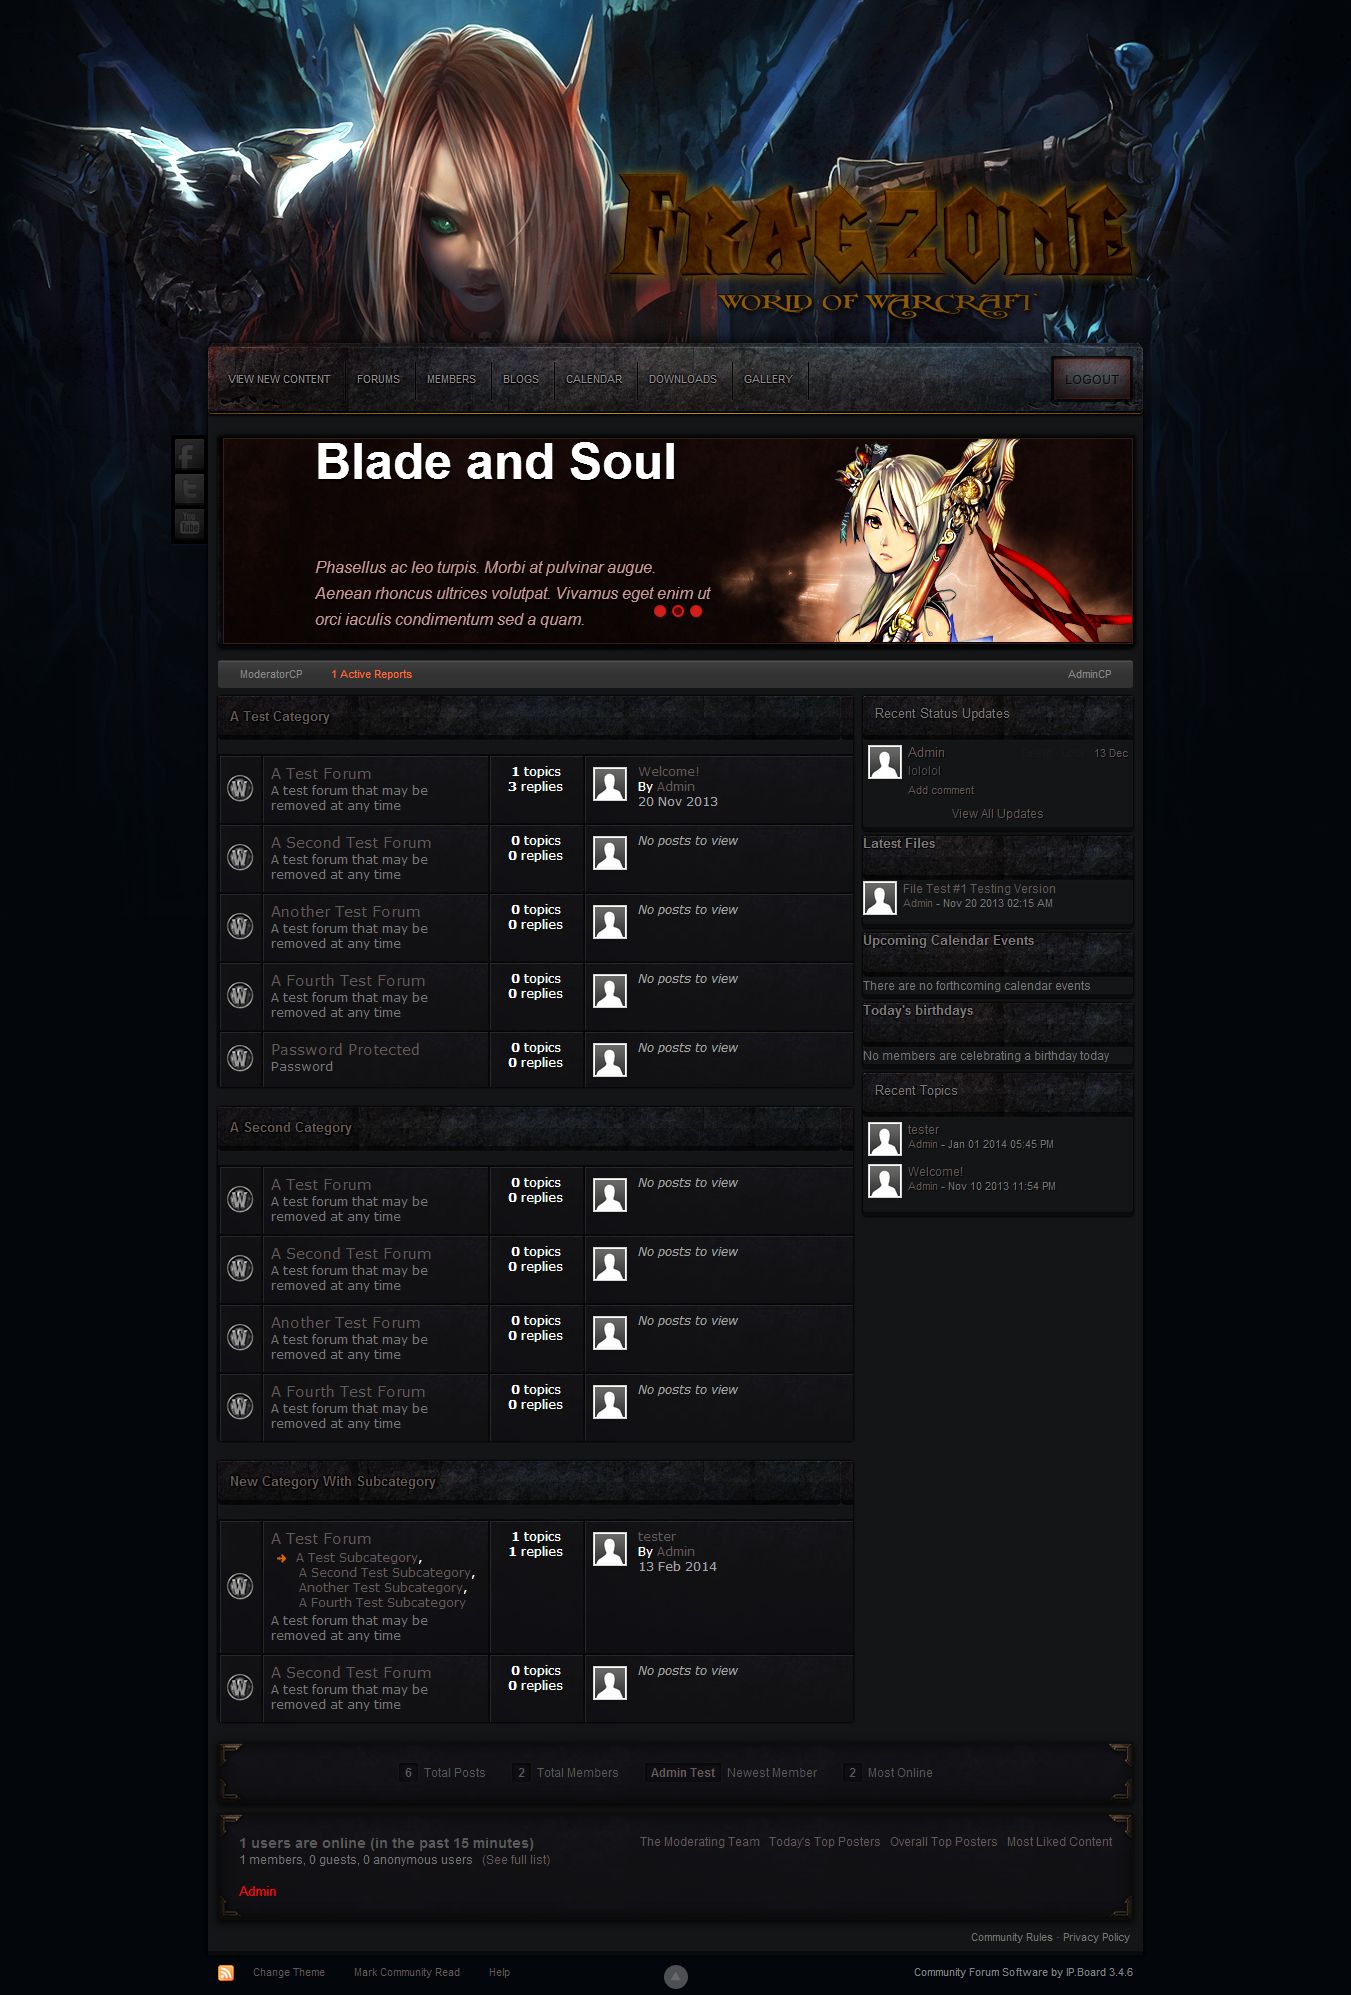This screenshot has width=1351, height=1995.
Task: Select the middle slider pagination dot
Action: [678, 611]
